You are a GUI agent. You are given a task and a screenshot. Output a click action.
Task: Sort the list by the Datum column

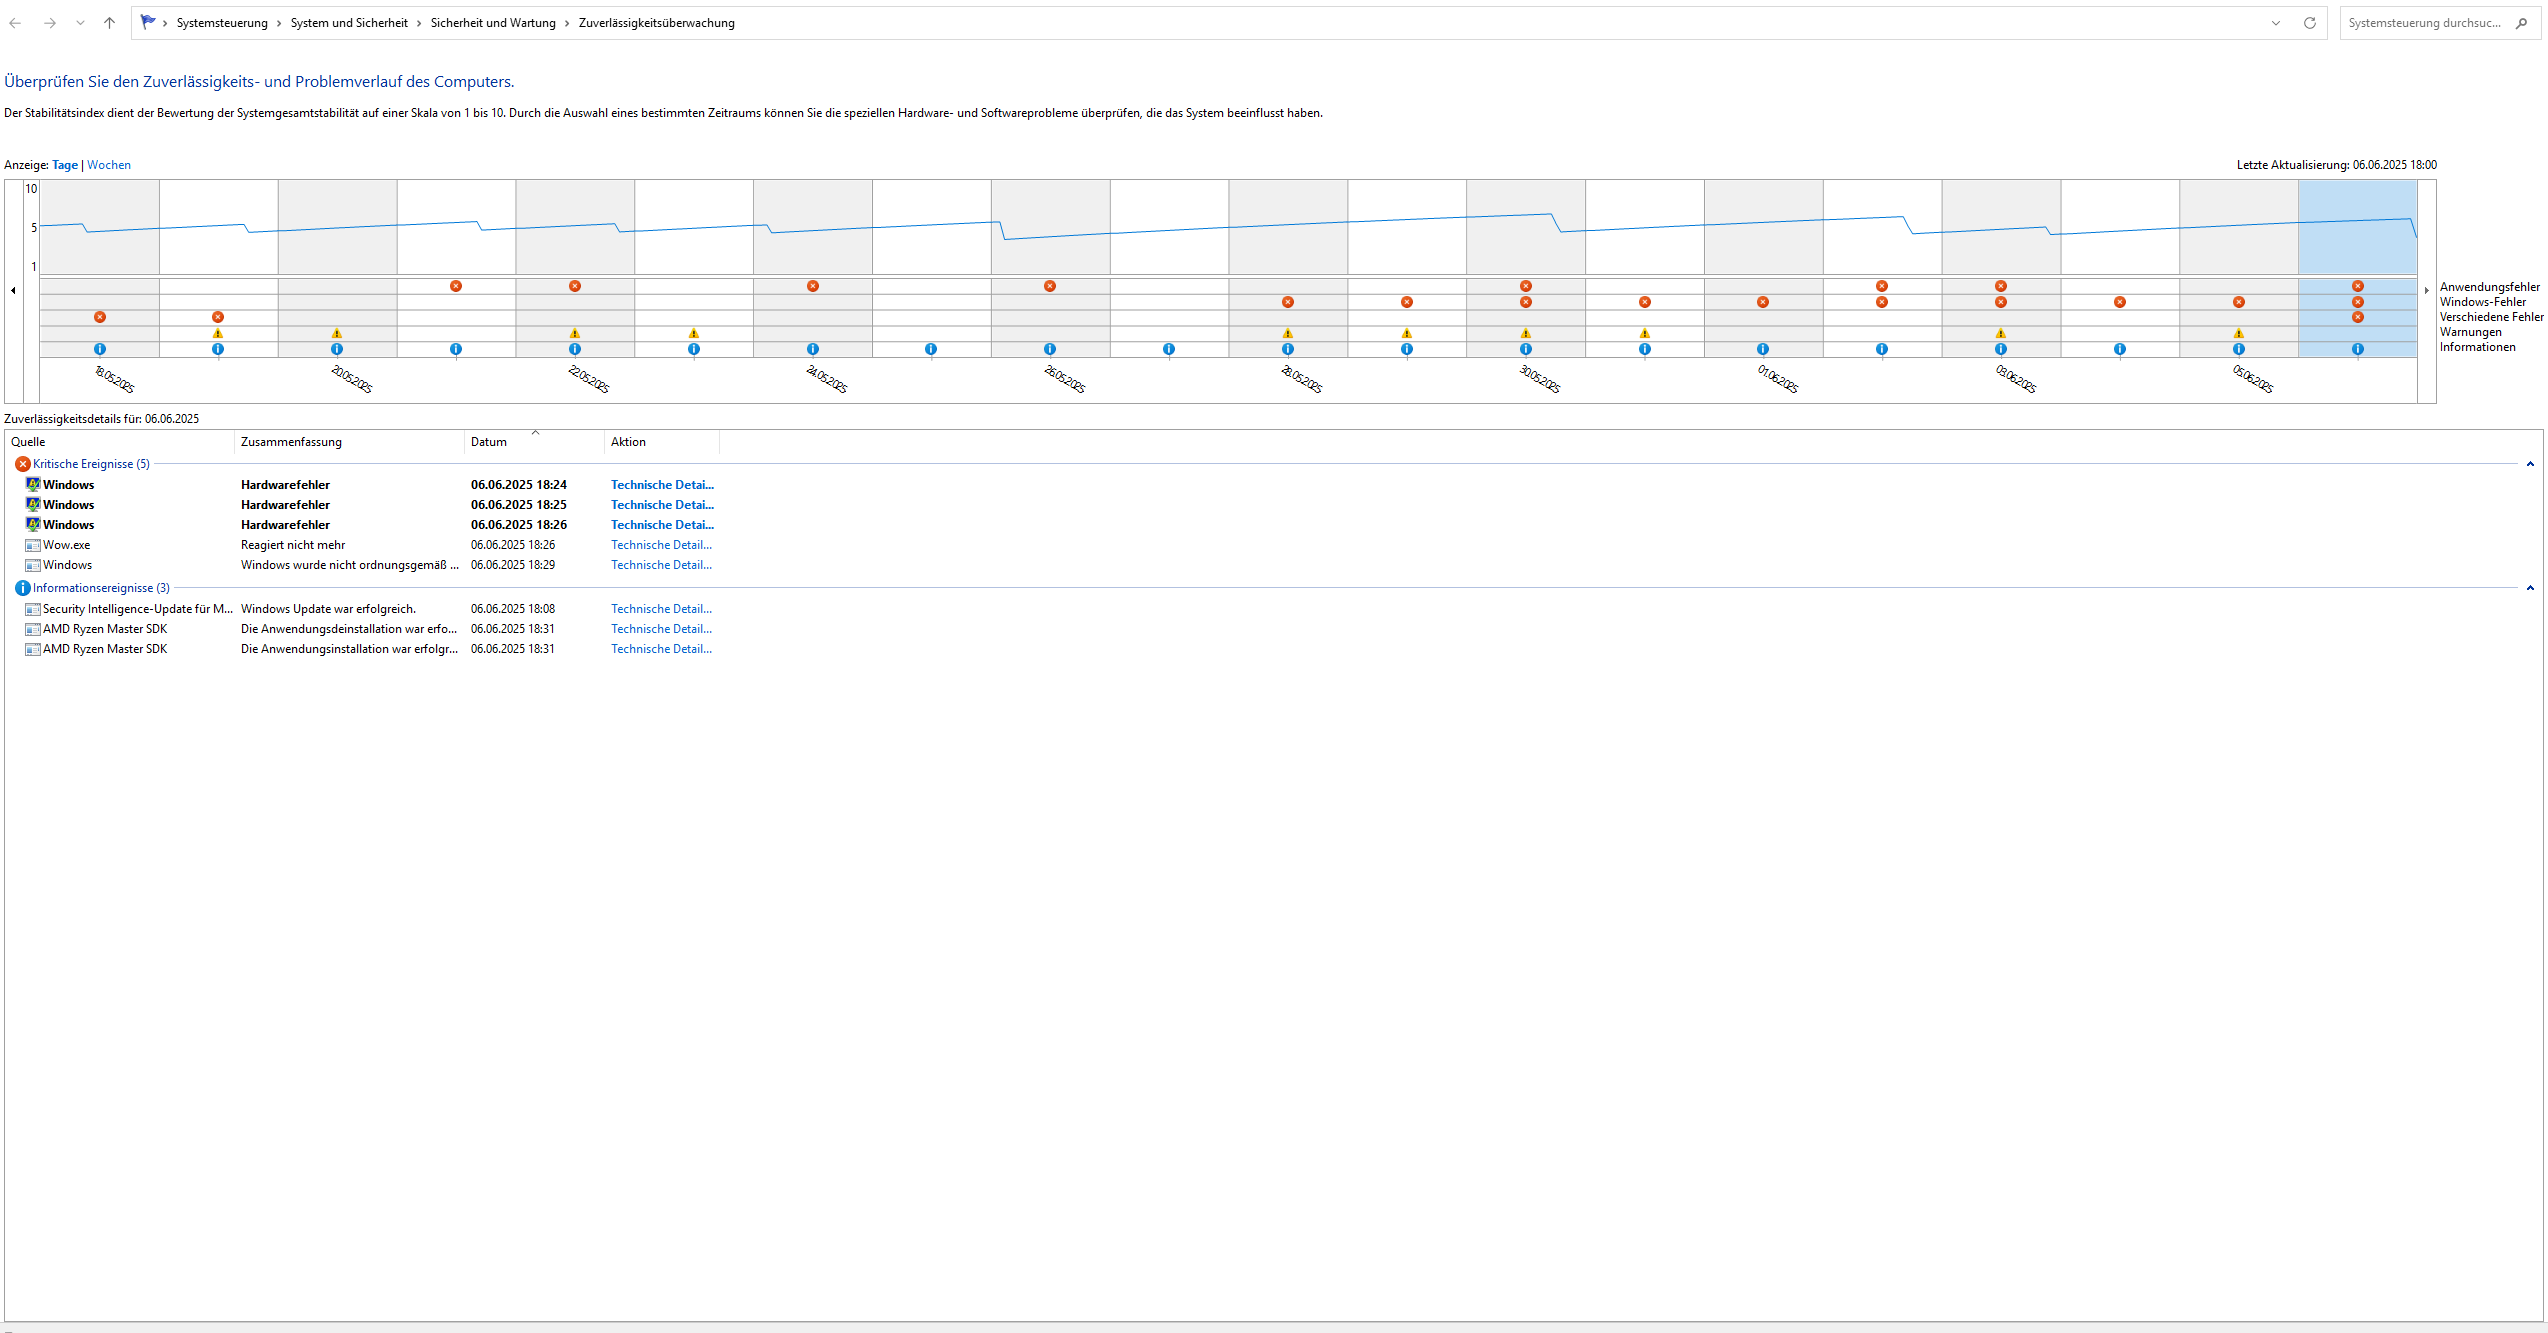[x=489, y=442]
